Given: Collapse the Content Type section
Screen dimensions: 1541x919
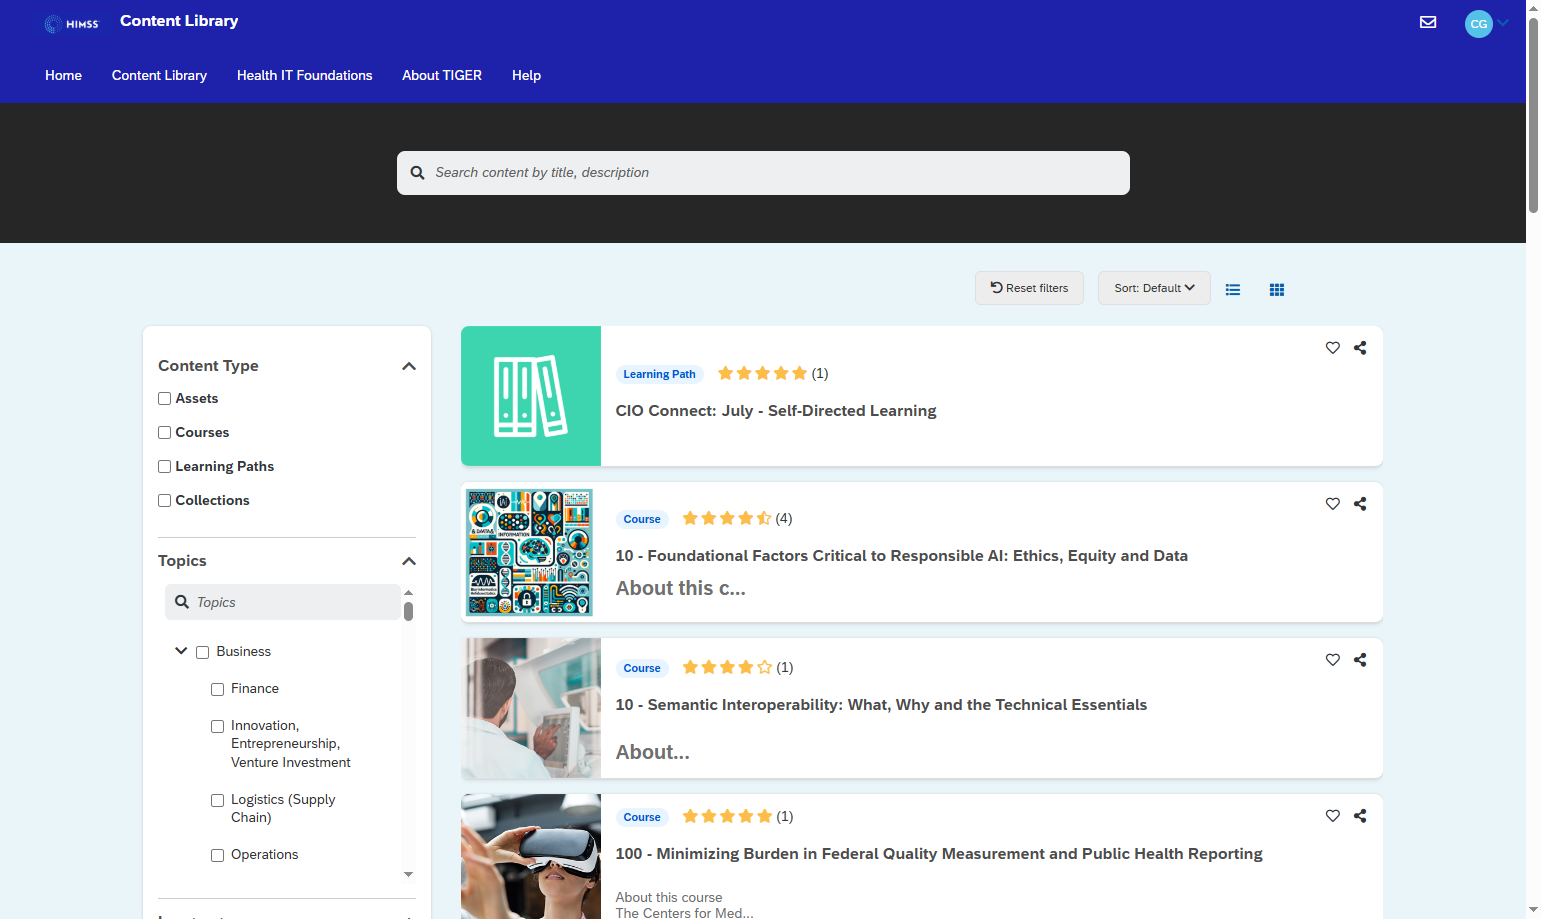Looking at the screenshot, I should [x=408, y=366].
